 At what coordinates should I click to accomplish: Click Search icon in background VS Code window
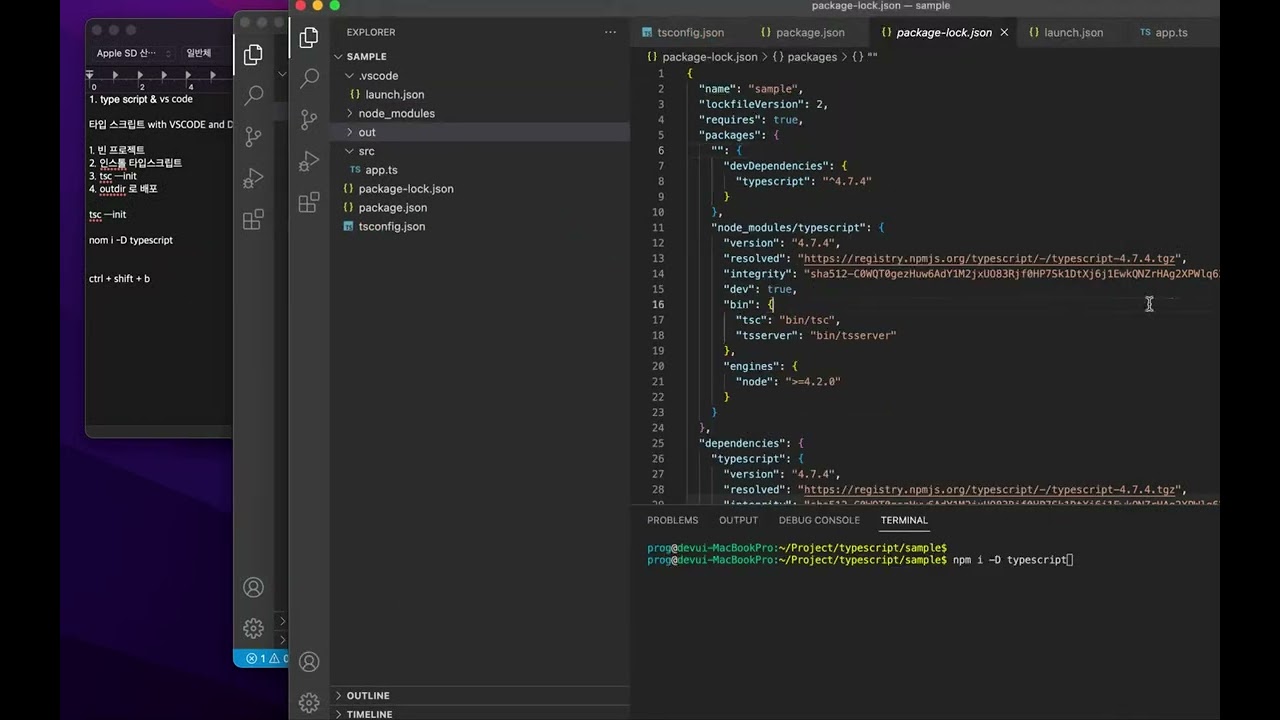pyautogui.click(x=253, y=95)
